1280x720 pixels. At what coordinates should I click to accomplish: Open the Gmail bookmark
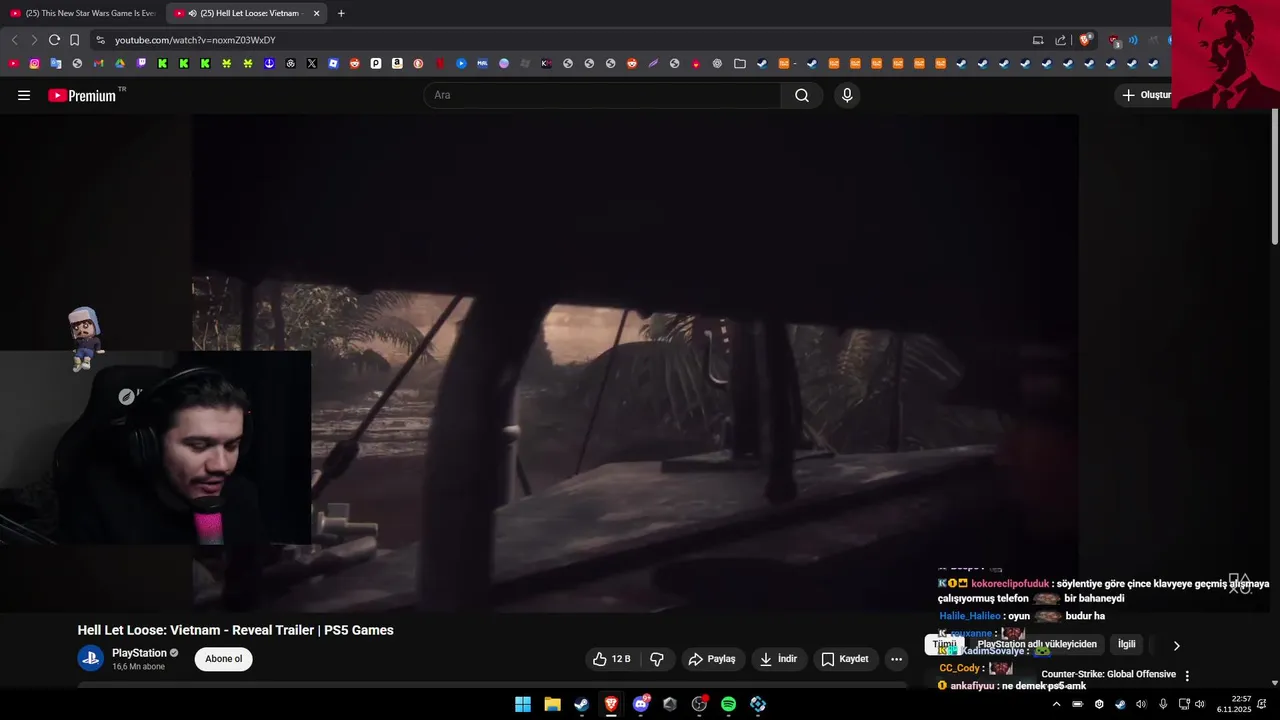tap(98, 63)
